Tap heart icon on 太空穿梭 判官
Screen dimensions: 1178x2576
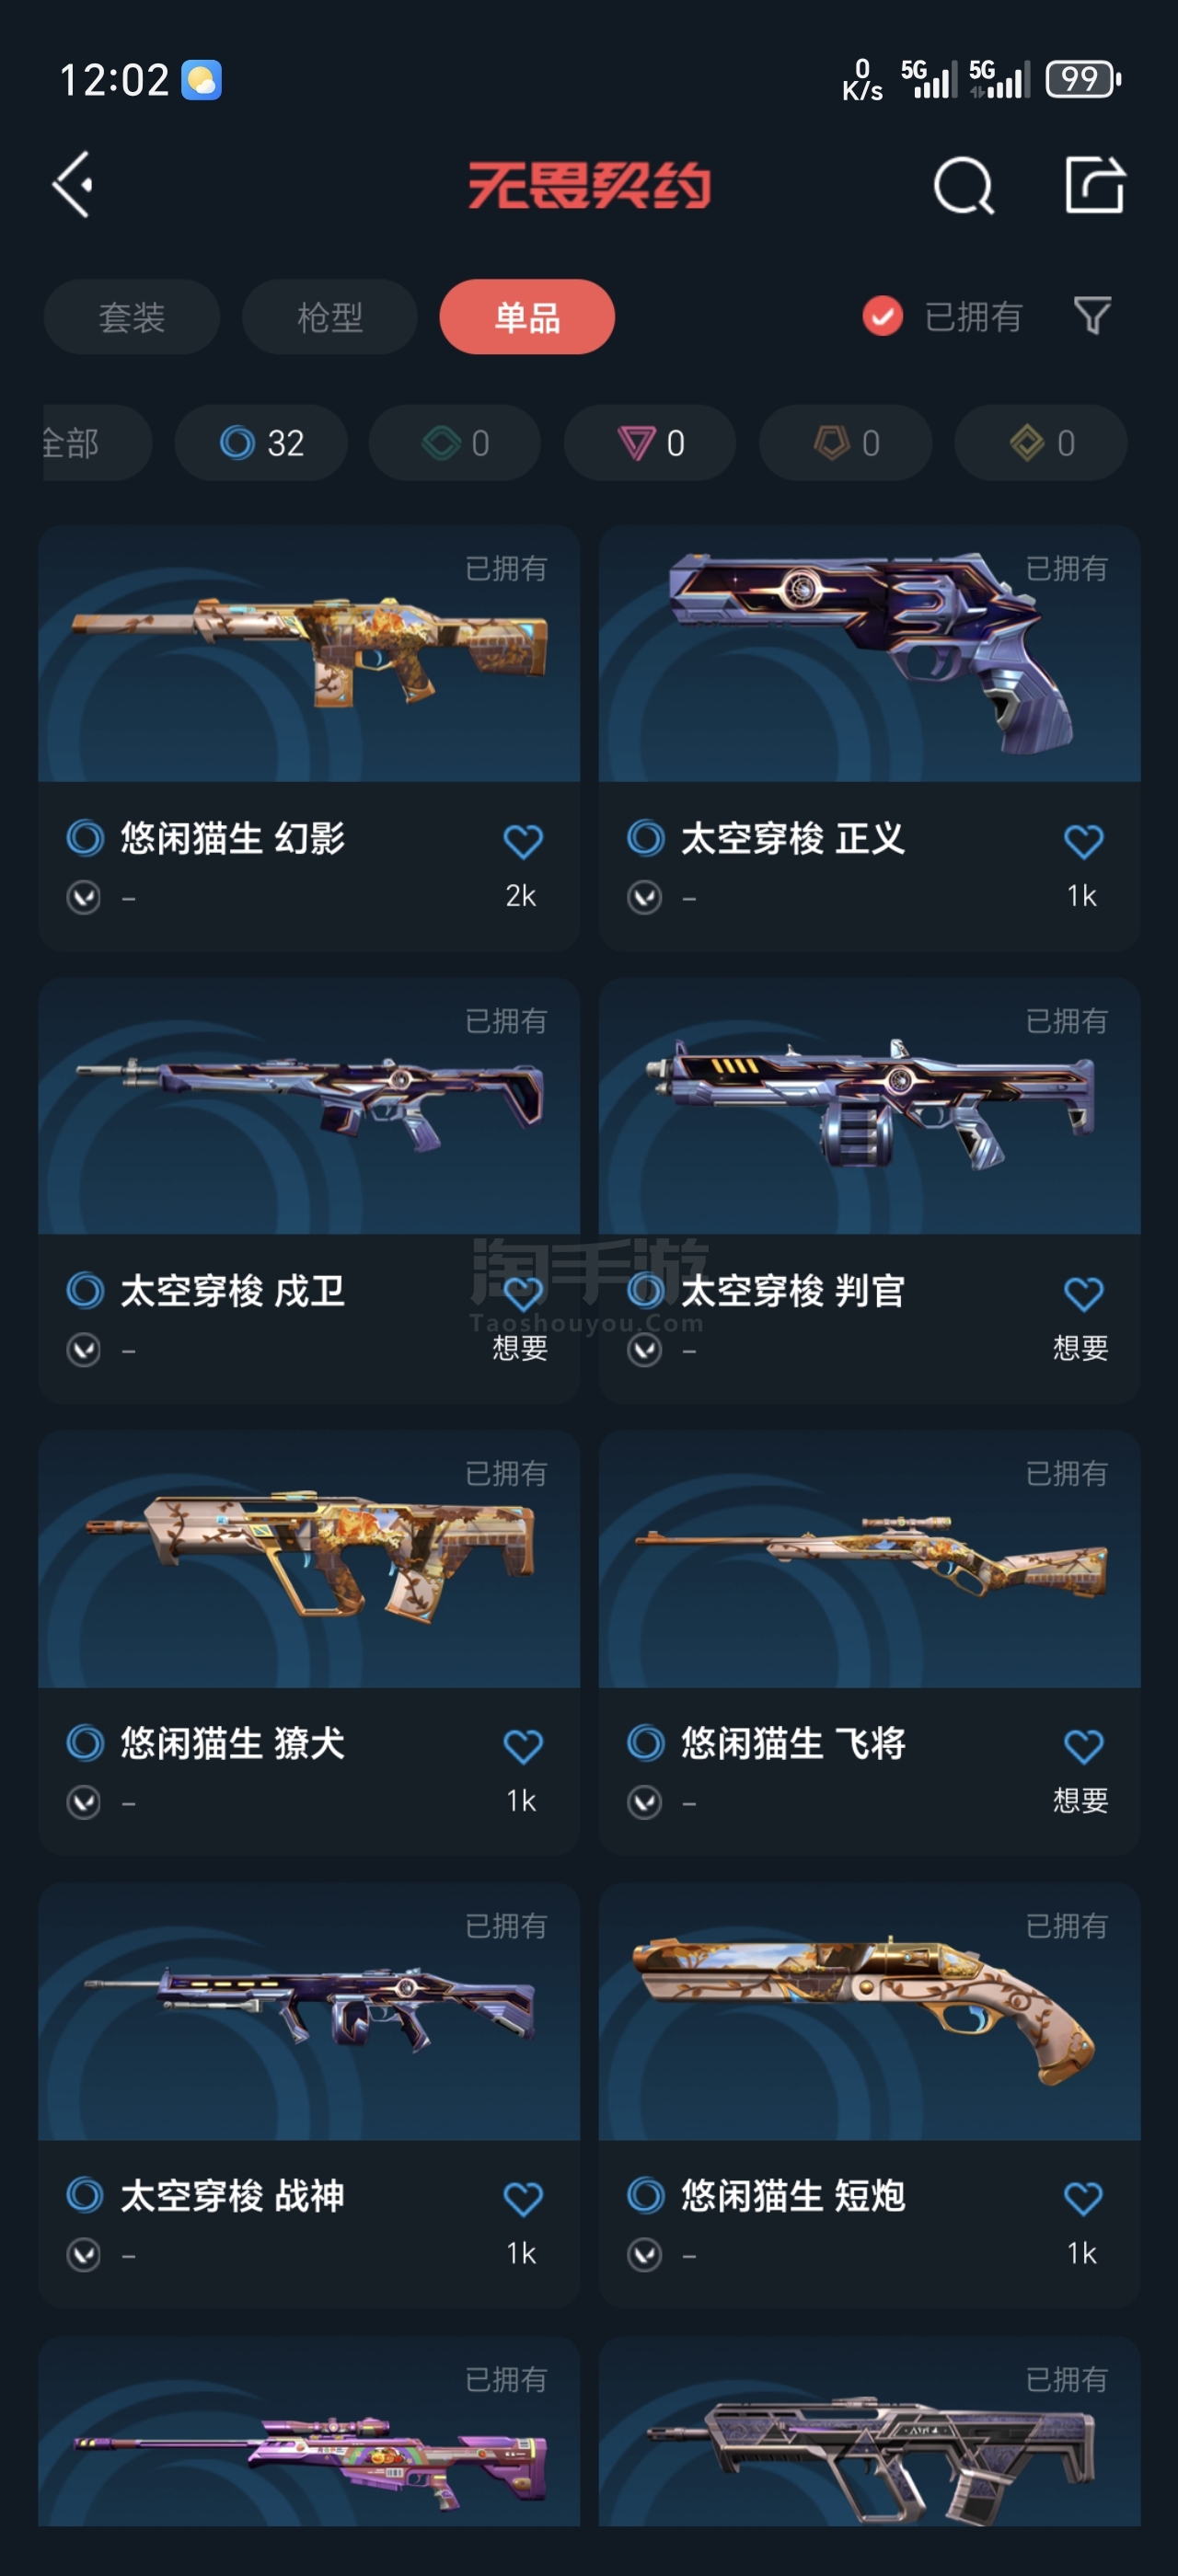point(1083,1293)
